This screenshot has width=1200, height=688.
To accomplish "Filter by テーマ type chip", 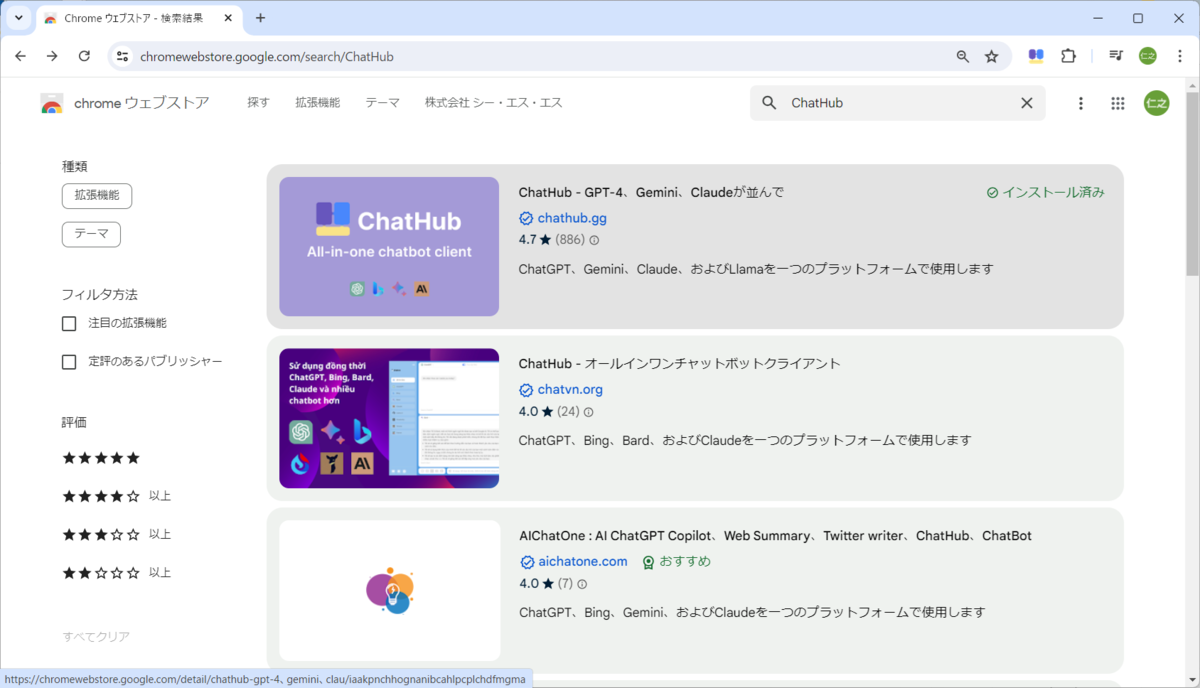I will [91, 234].
